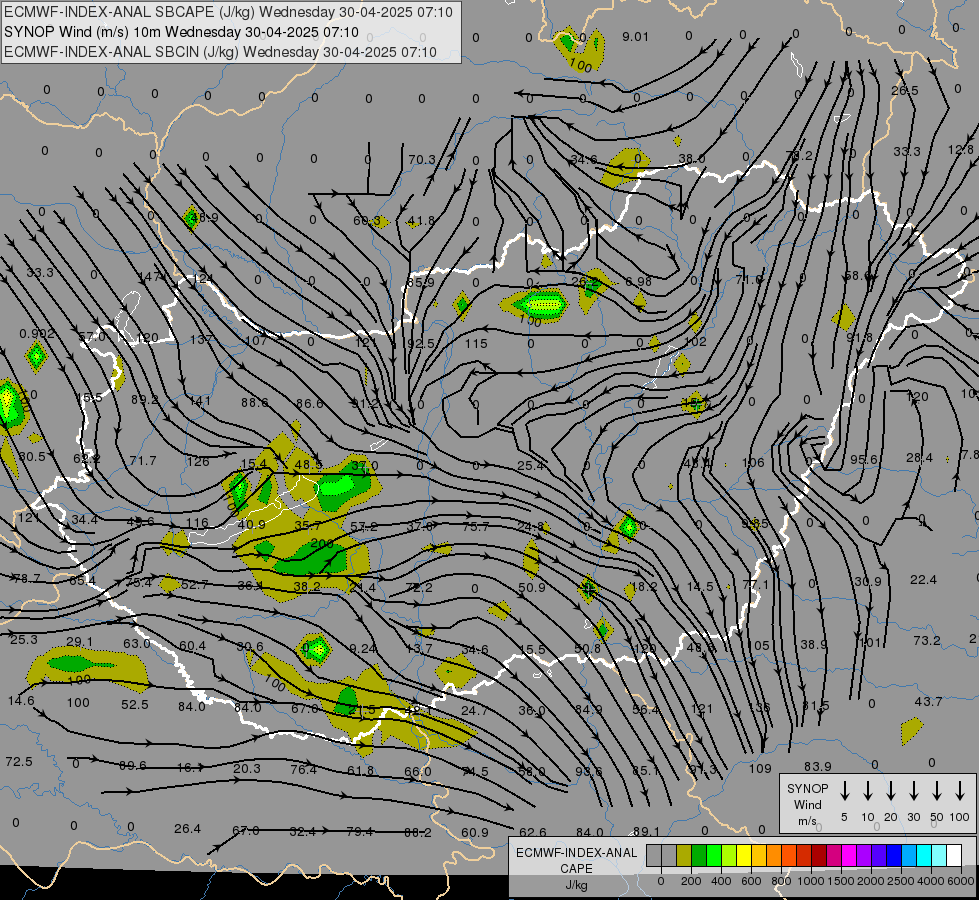
Task: Click the 2500 tick label on CAPE scale
Action: click(901, 881)
